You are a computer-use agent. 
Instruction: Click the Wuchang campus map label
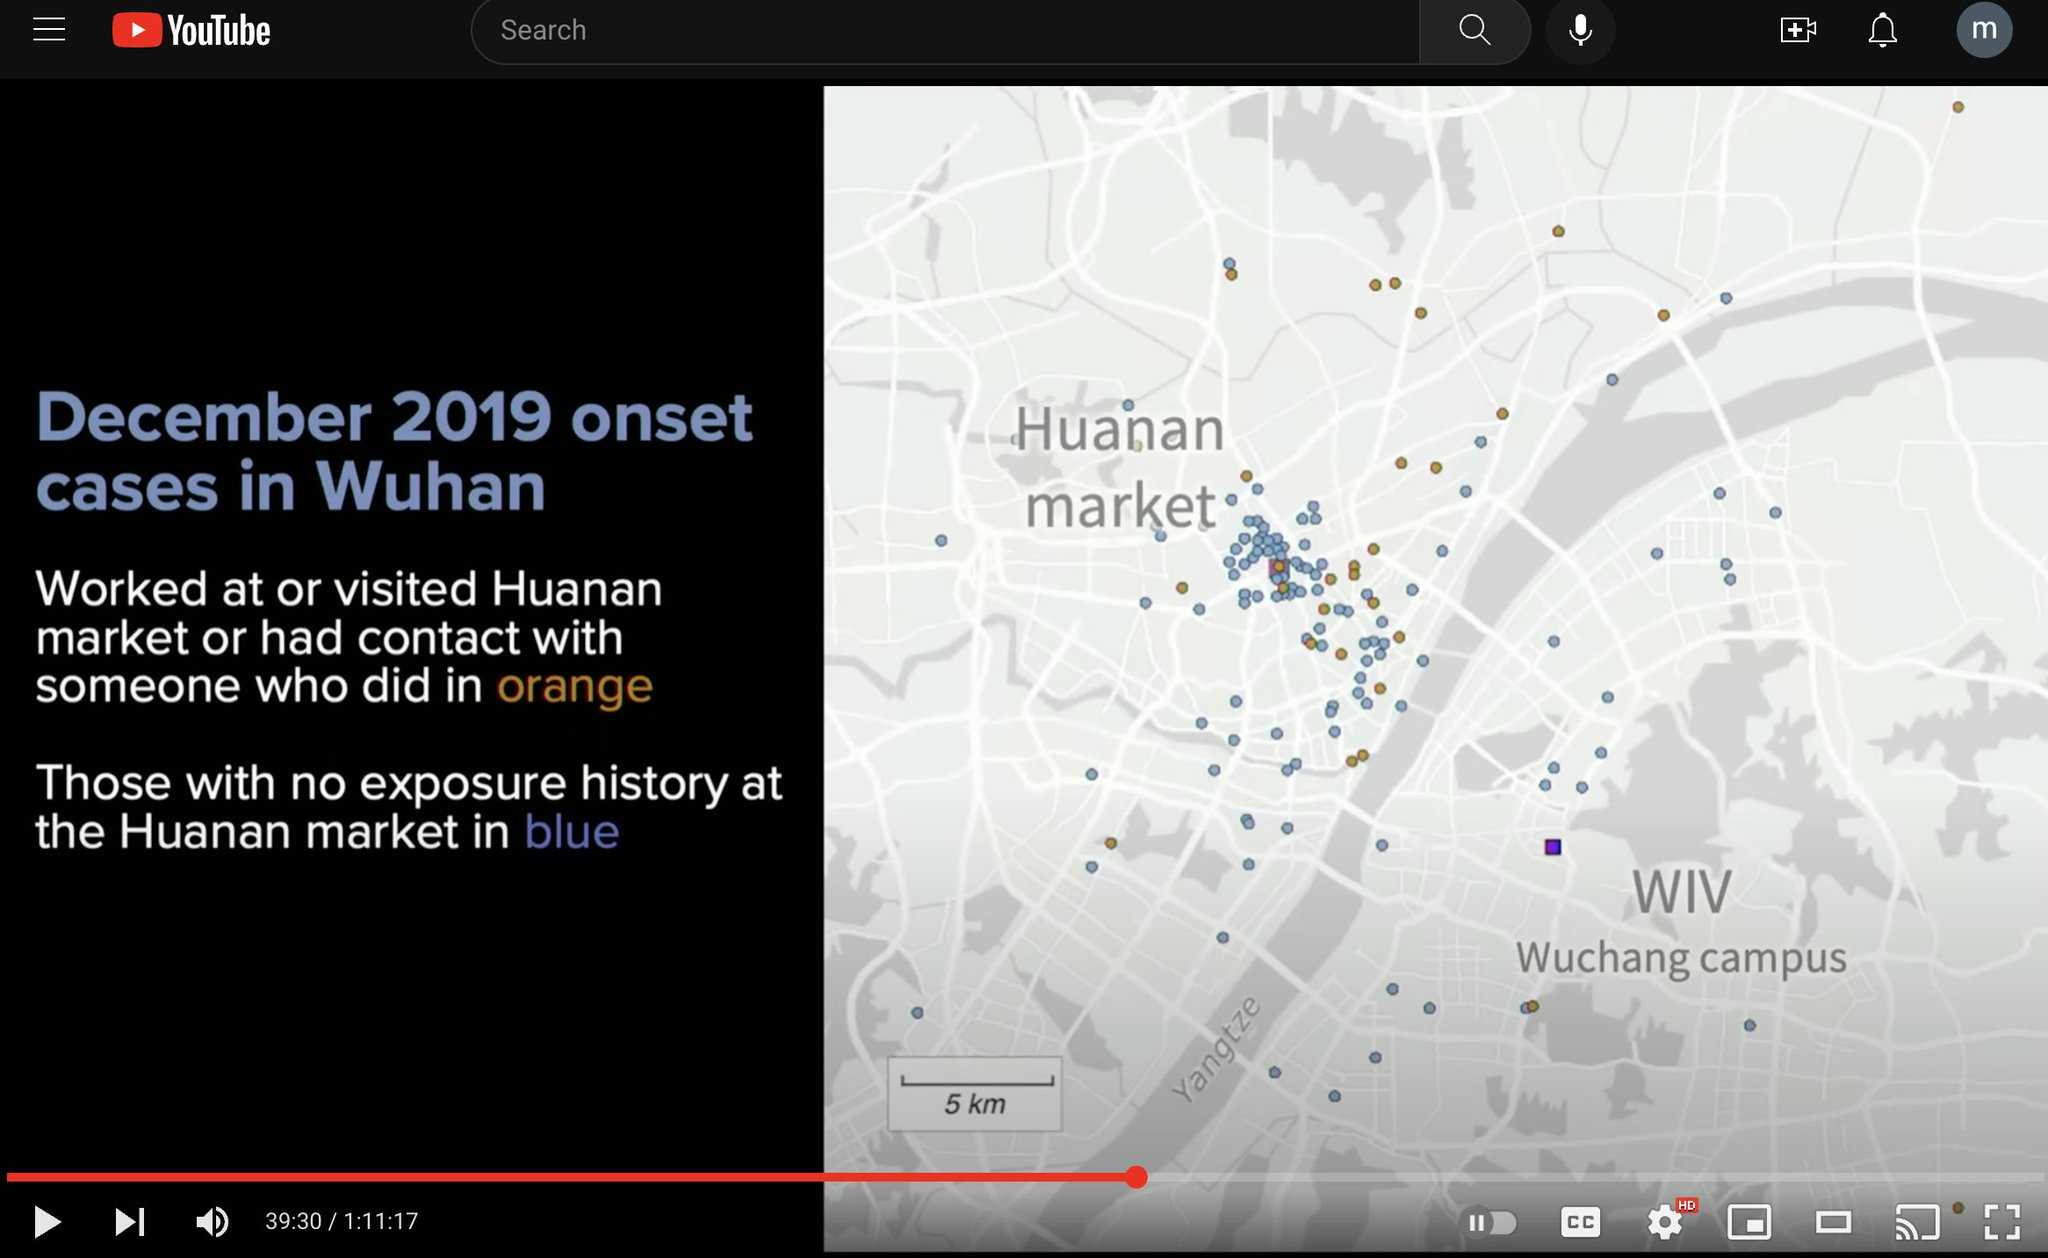(1681, 958)
